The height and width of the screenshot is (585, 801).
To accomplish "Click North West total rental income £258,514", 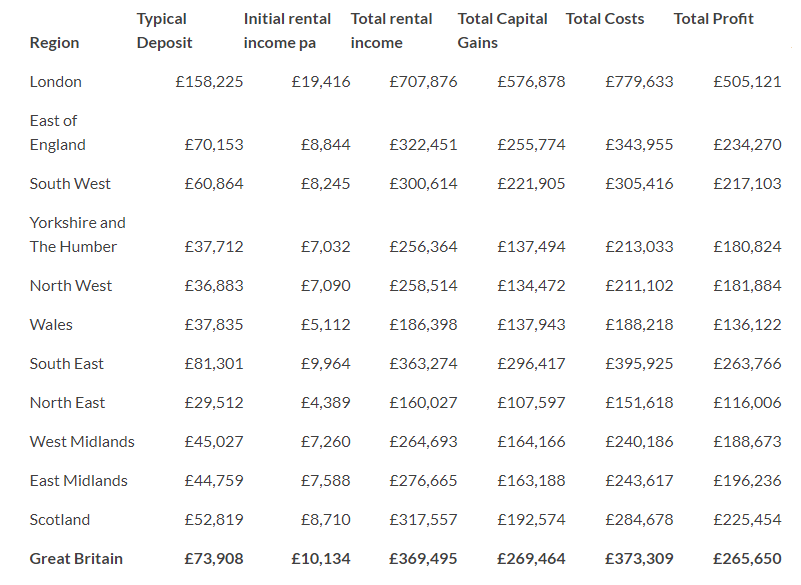I will [423, 286].
